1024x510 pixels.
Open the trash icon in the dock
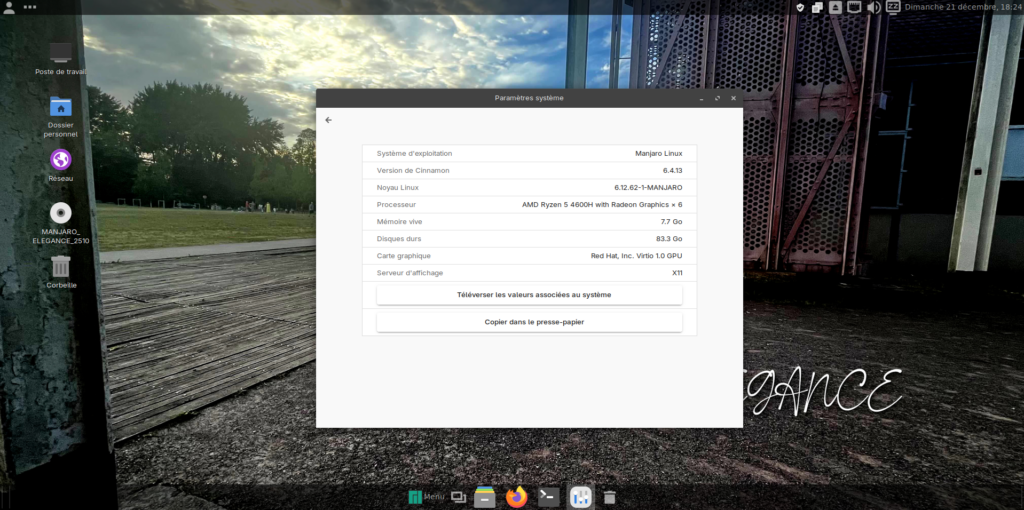pyautogui.click(x=610, y=497)
